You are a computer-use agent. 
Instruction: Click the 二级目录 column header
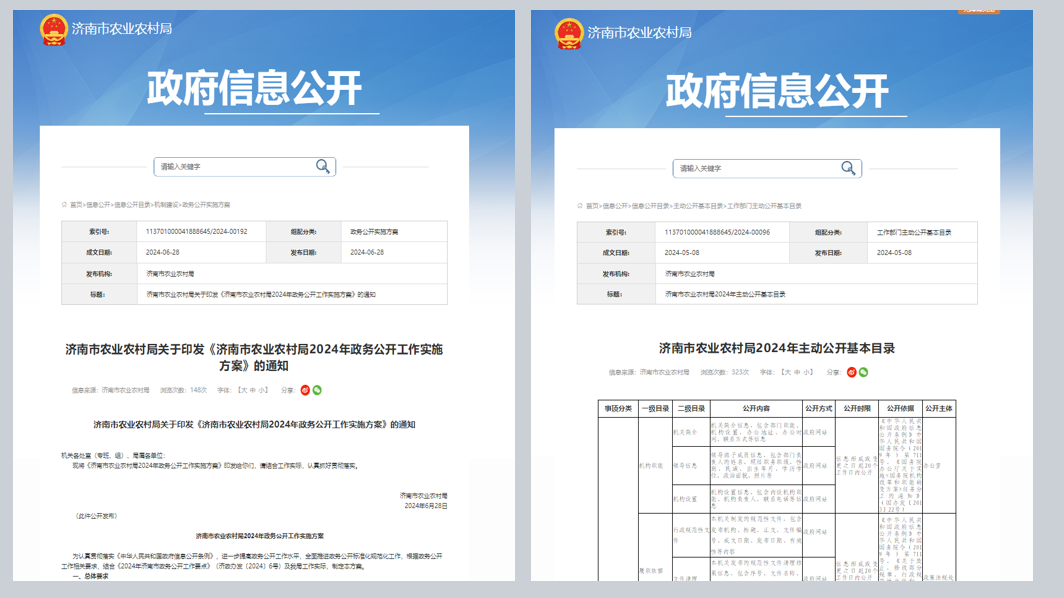pyautogui.click(x=691, y=408)
